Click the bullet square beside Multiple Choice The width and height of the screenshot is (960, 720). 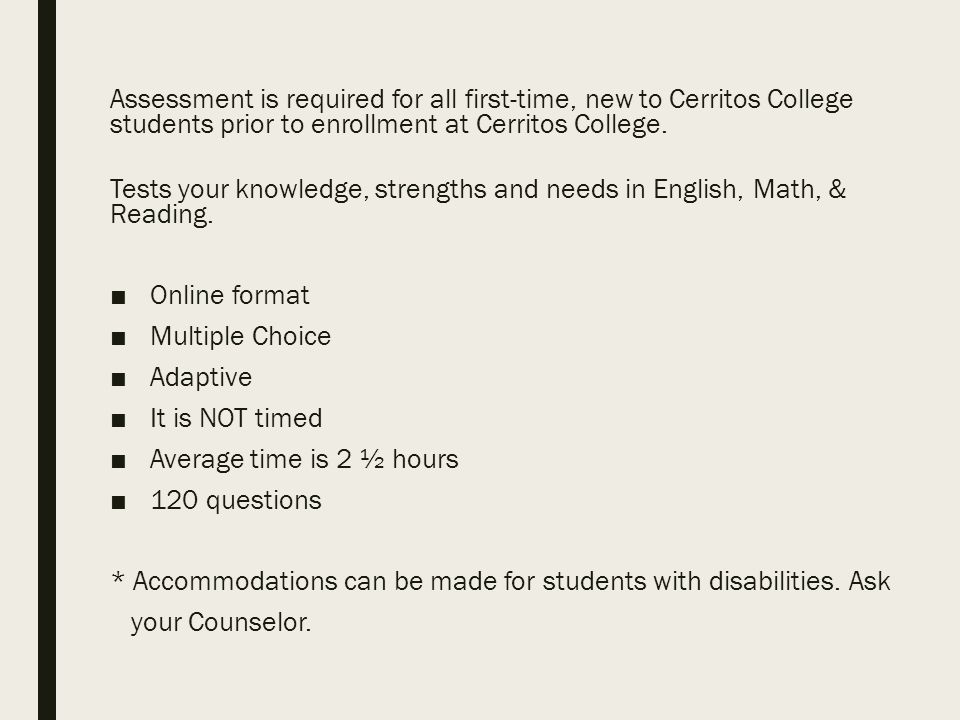[x=118, y=339]
